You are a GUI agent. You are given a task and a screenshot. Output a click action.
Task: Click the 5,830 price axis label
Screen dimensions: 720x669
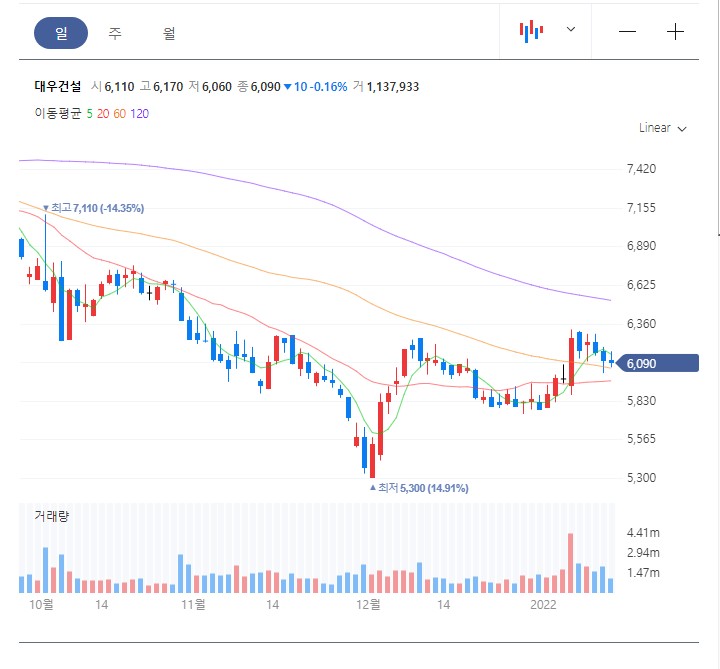(x=641, y=401)
